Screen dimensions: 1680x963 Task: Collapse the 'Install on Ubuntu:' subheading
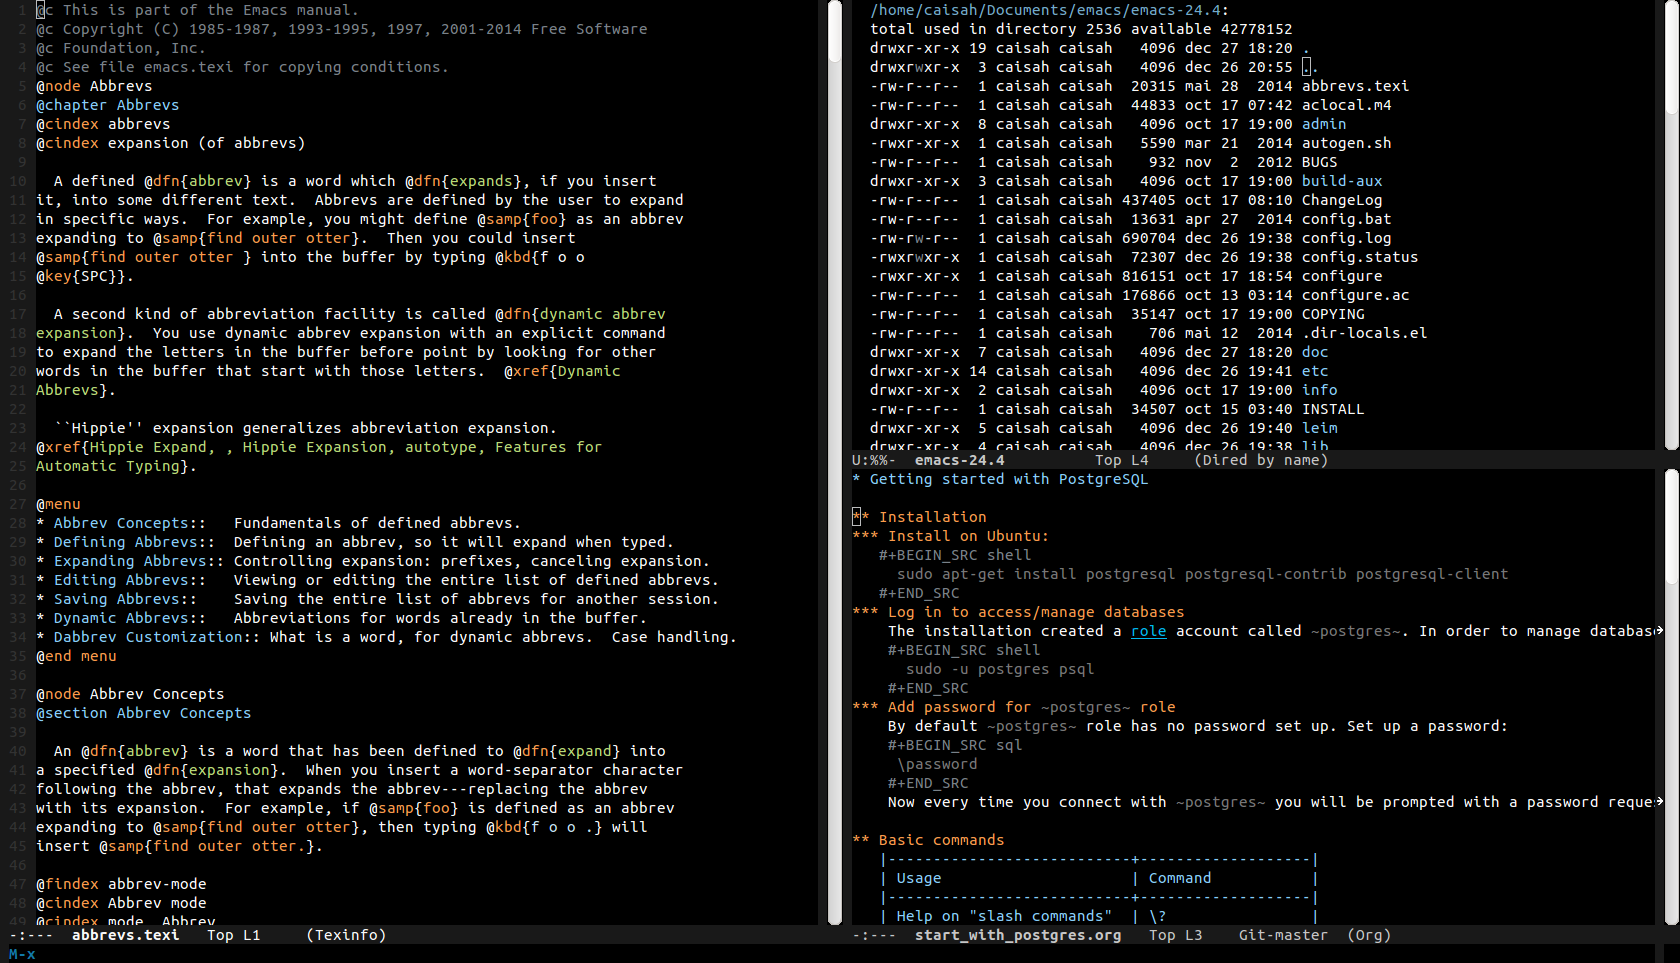click(950, 536)
